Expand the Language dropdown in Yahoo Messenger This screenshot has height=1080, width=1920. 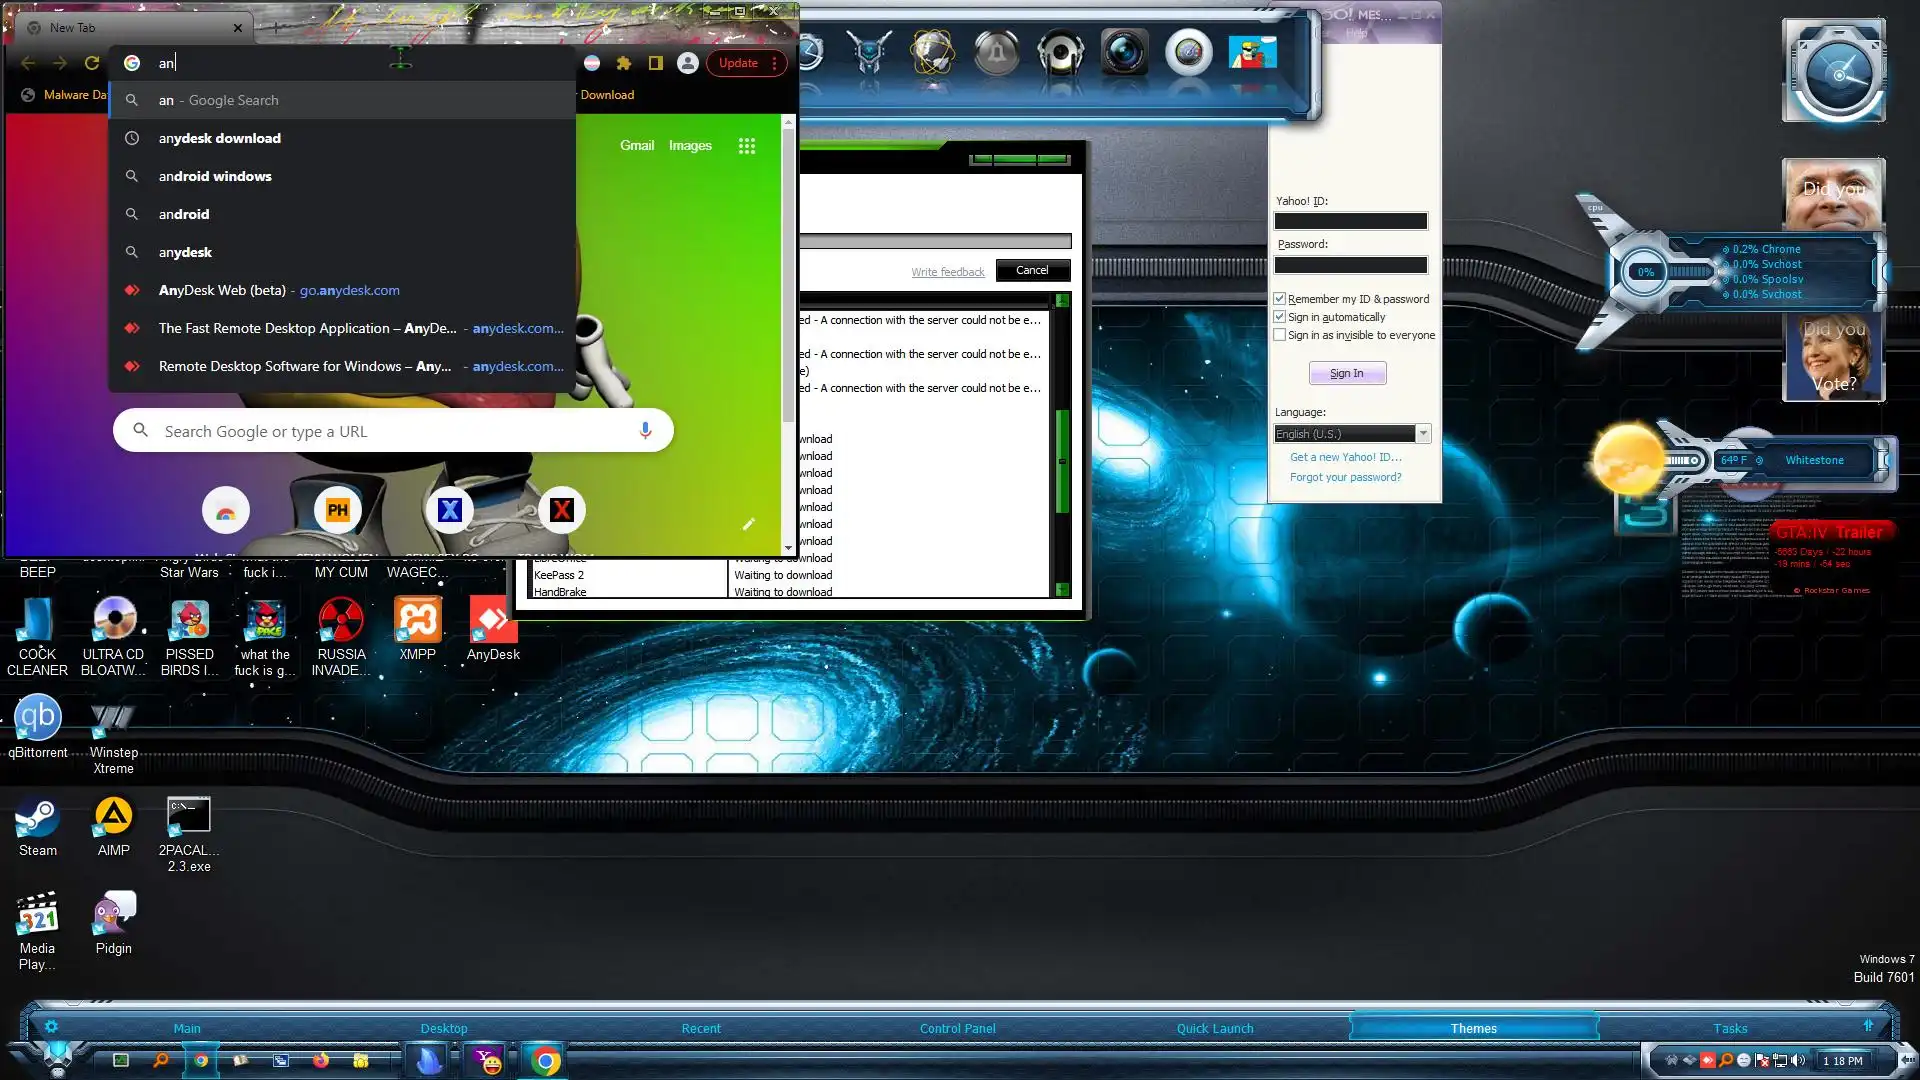point(1422,434)
